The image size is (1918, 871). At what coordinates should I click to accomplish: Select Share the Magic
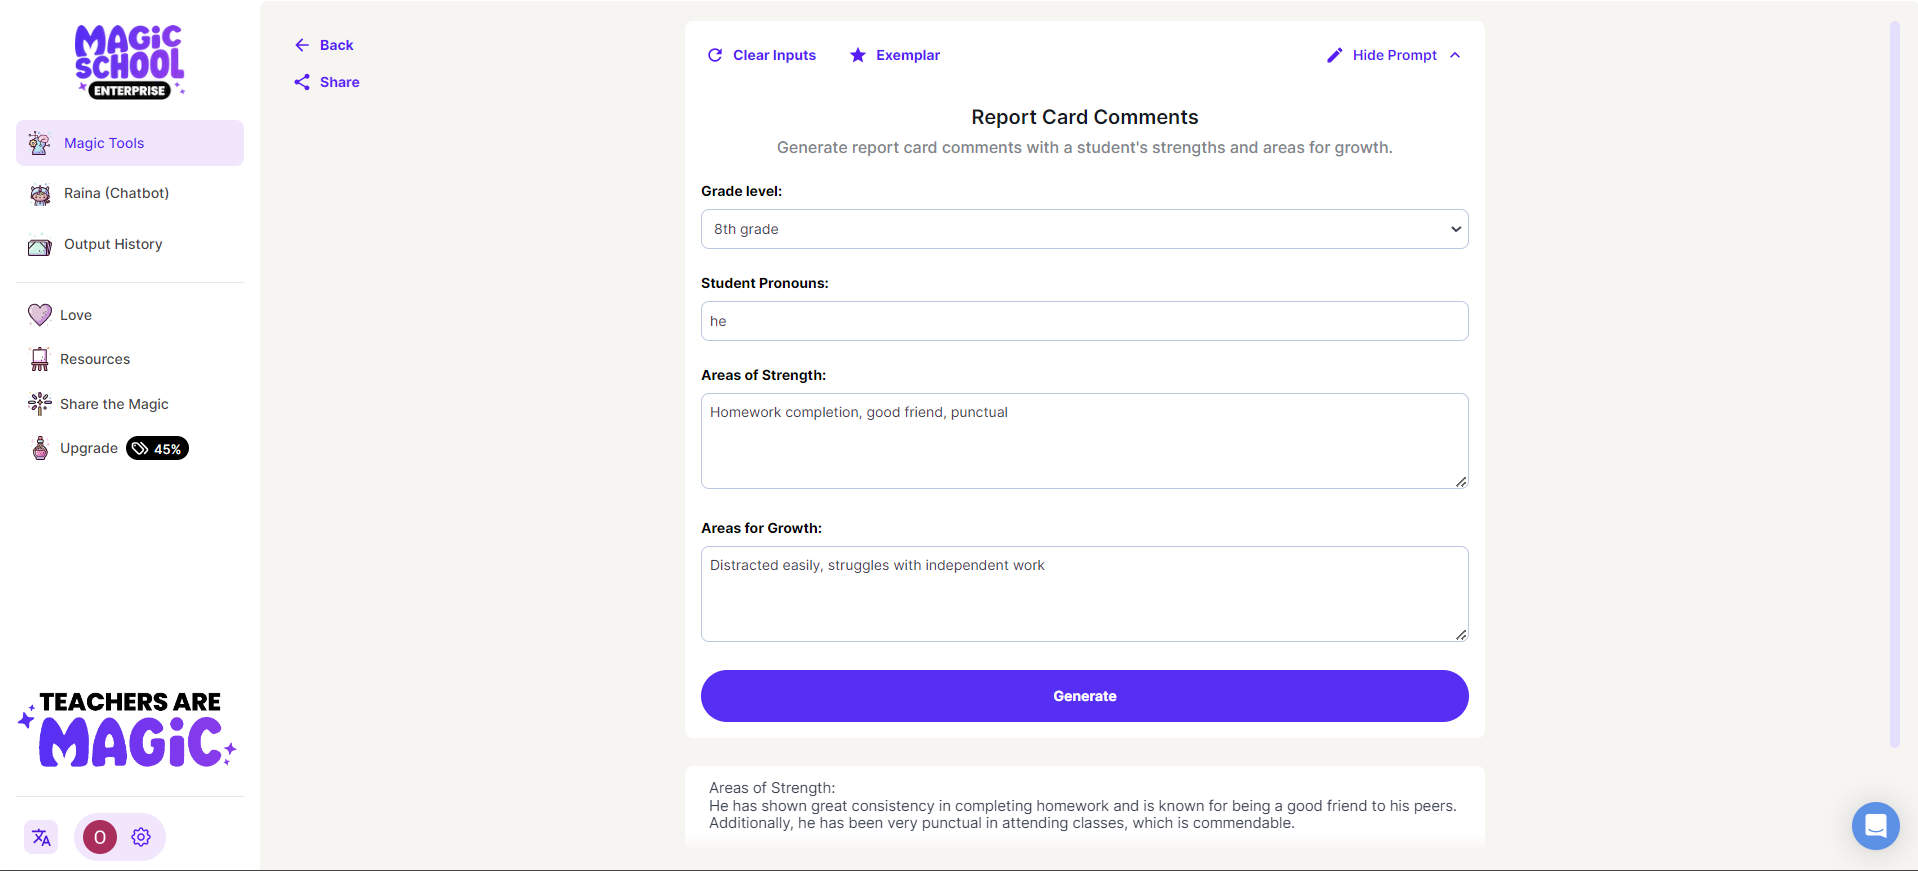click(x=114, y=404)
